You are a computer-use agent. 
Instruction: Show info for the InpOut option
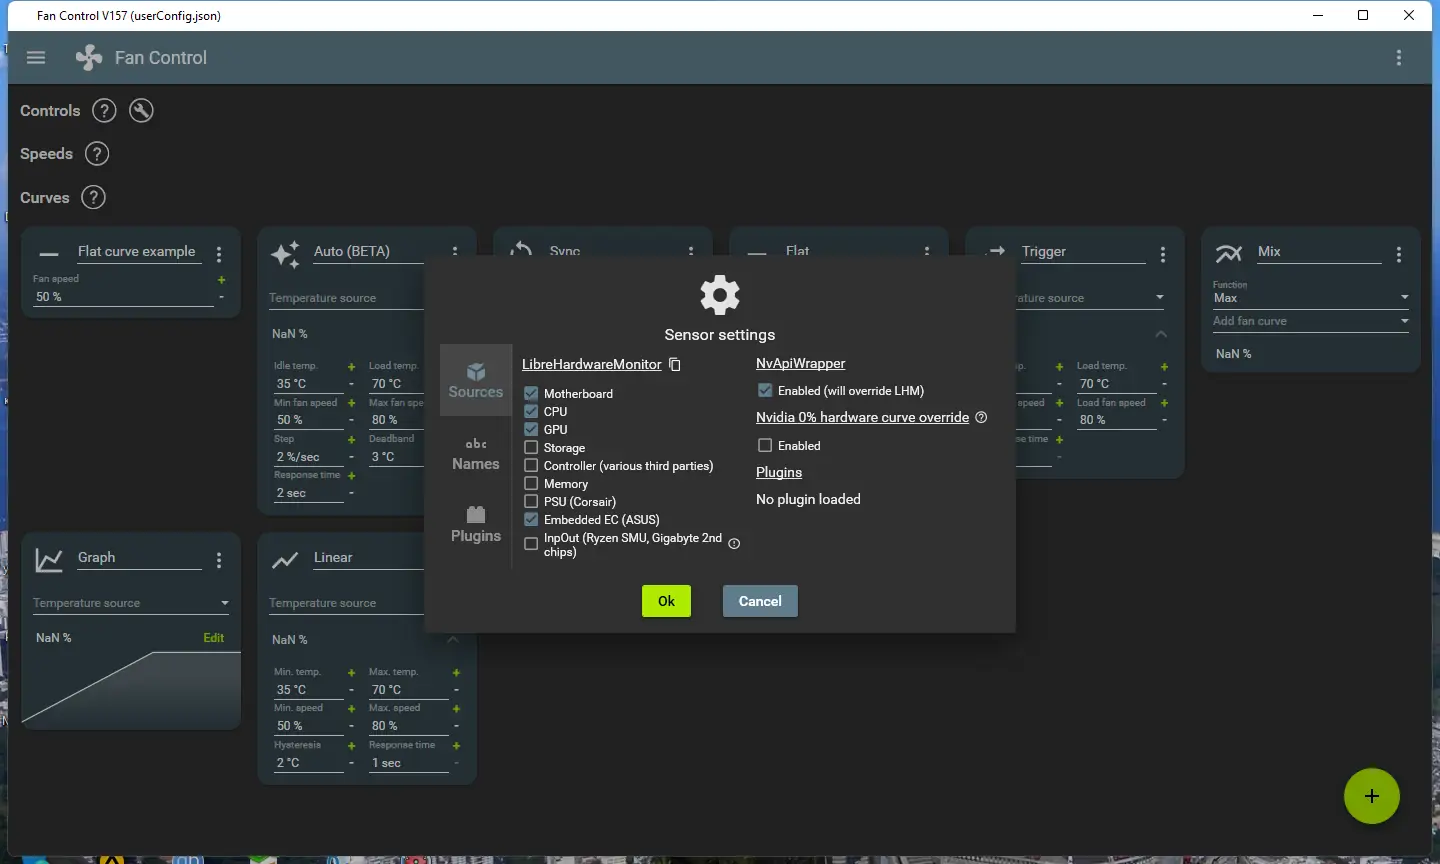point(734,544)
